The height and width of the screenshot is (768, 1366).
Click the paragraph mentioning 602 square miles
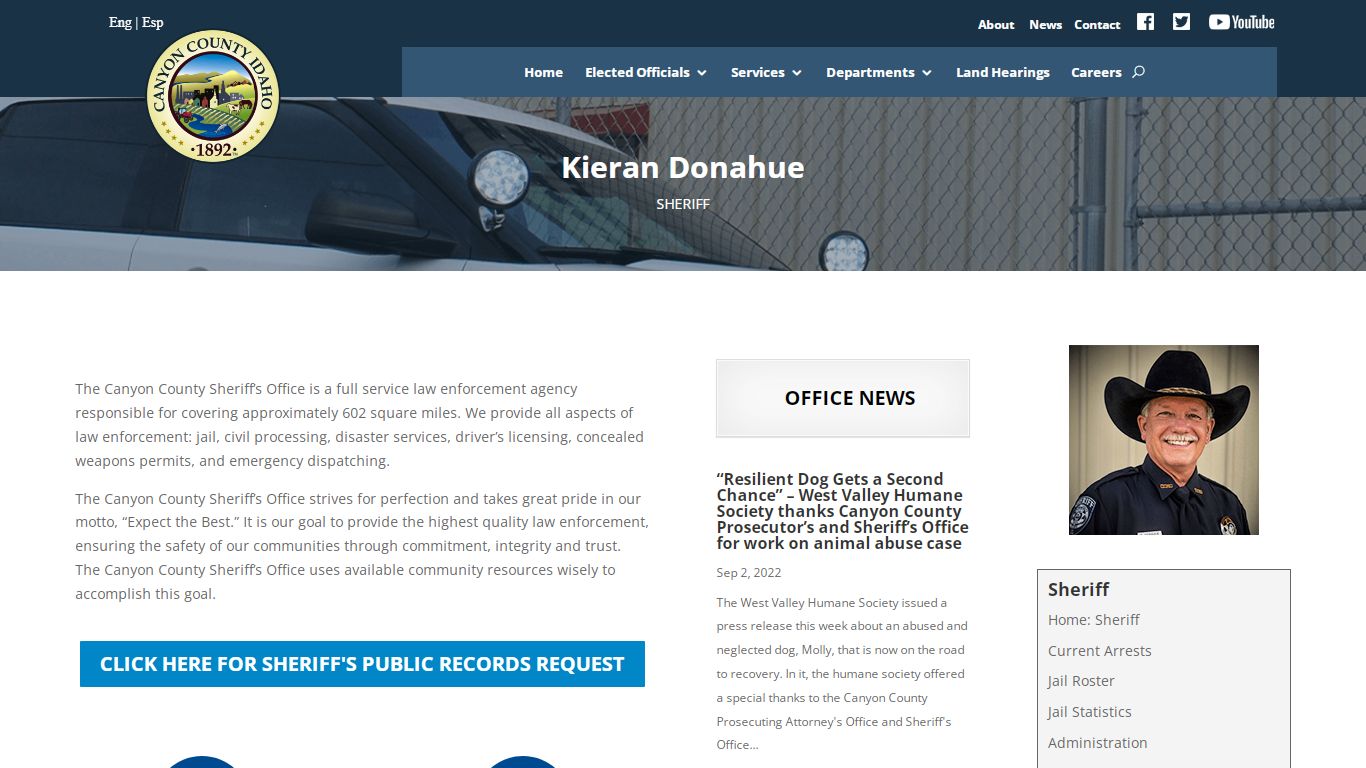coord(362,425)
